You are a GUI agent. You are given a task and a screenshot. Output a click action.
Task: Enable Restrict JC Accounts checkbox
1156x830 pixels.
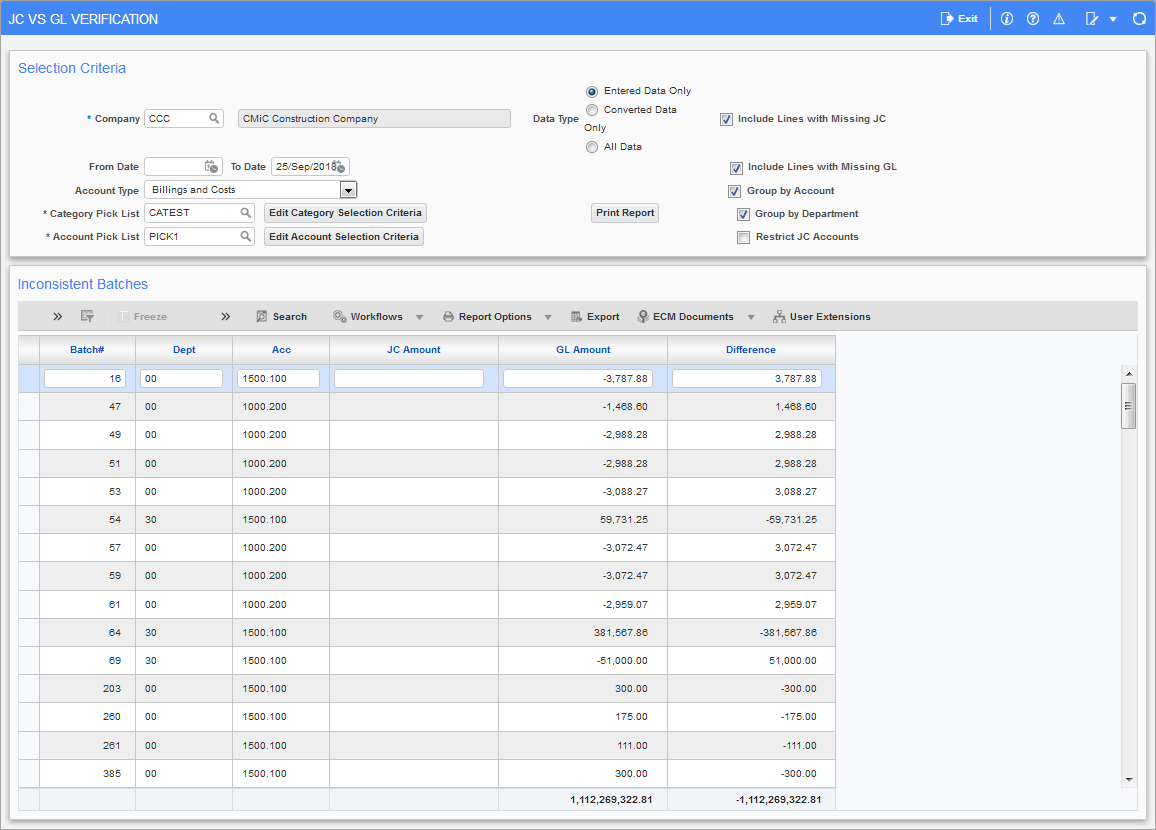coord(743,237)
